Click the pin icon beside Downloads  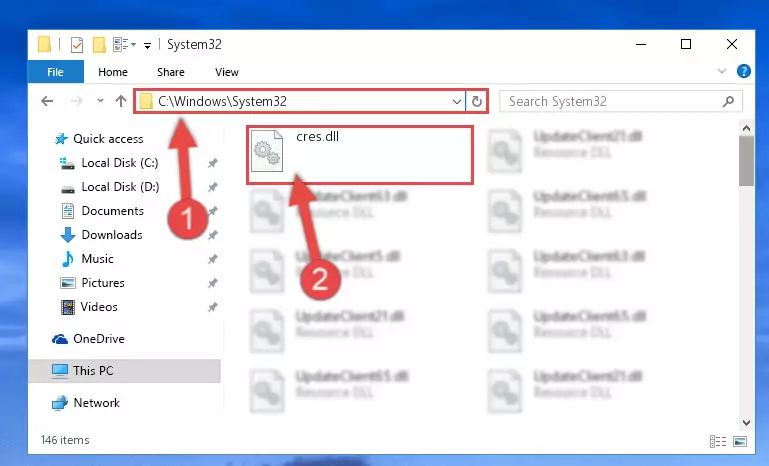click(x=212, y=235)
